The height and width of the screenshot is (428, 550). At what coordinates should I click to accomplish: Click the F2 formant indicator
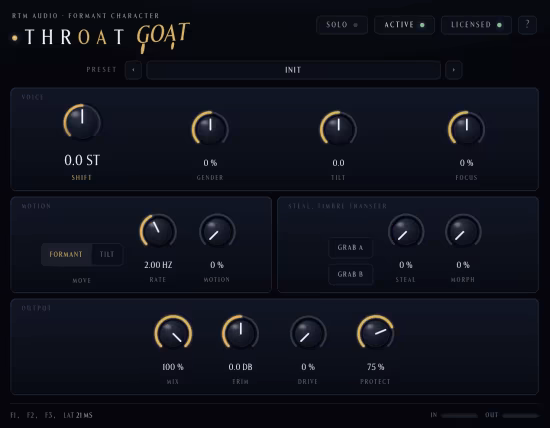(x=32, y=415)
